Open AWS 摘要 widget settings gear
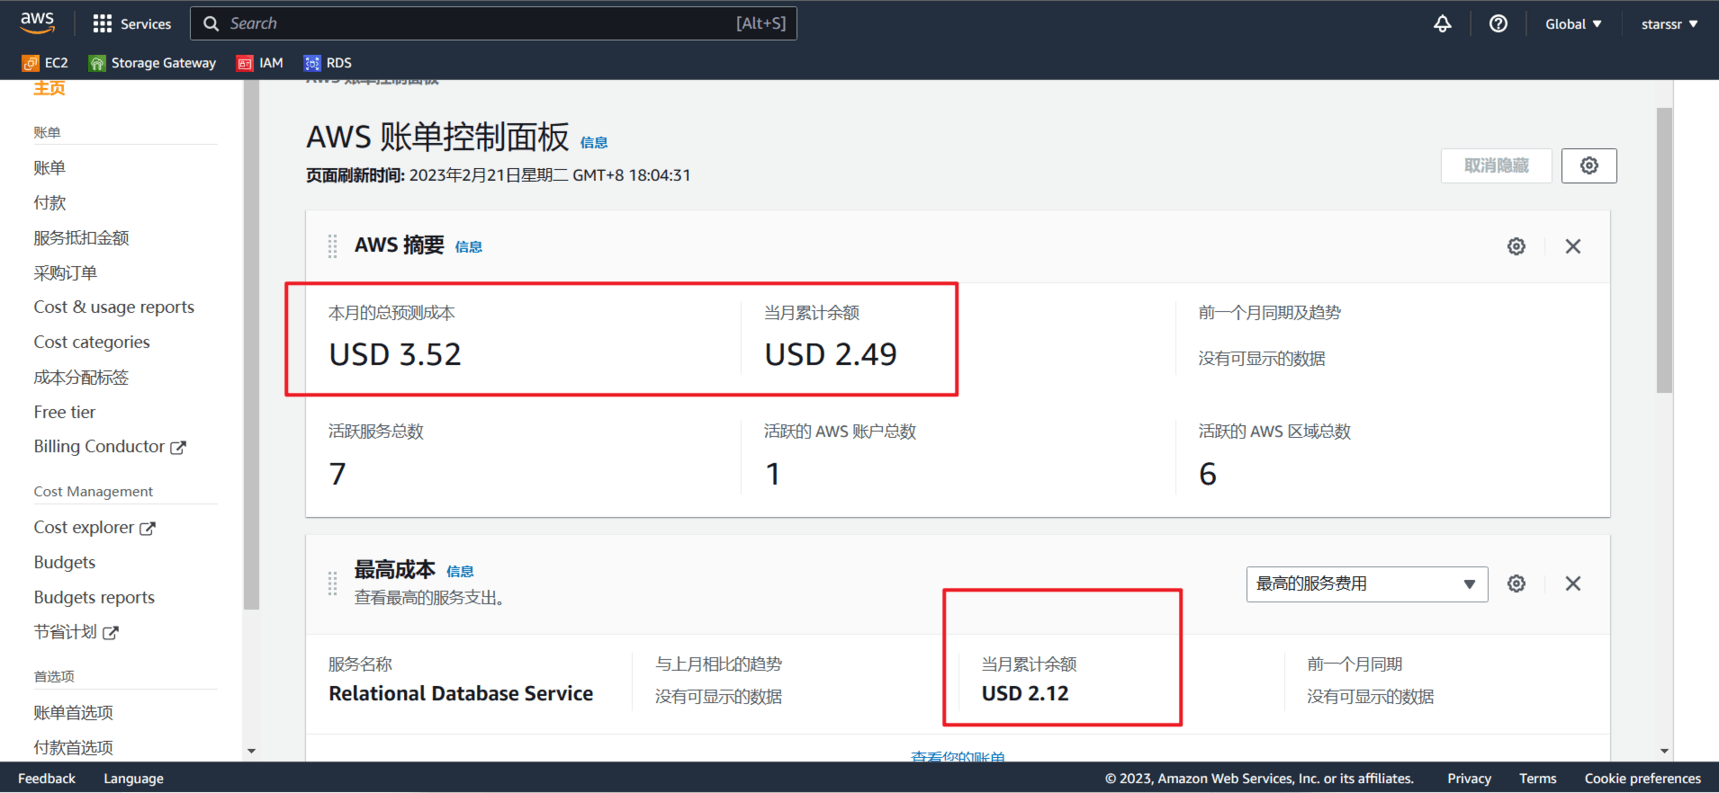 [x=1516, y=246]
